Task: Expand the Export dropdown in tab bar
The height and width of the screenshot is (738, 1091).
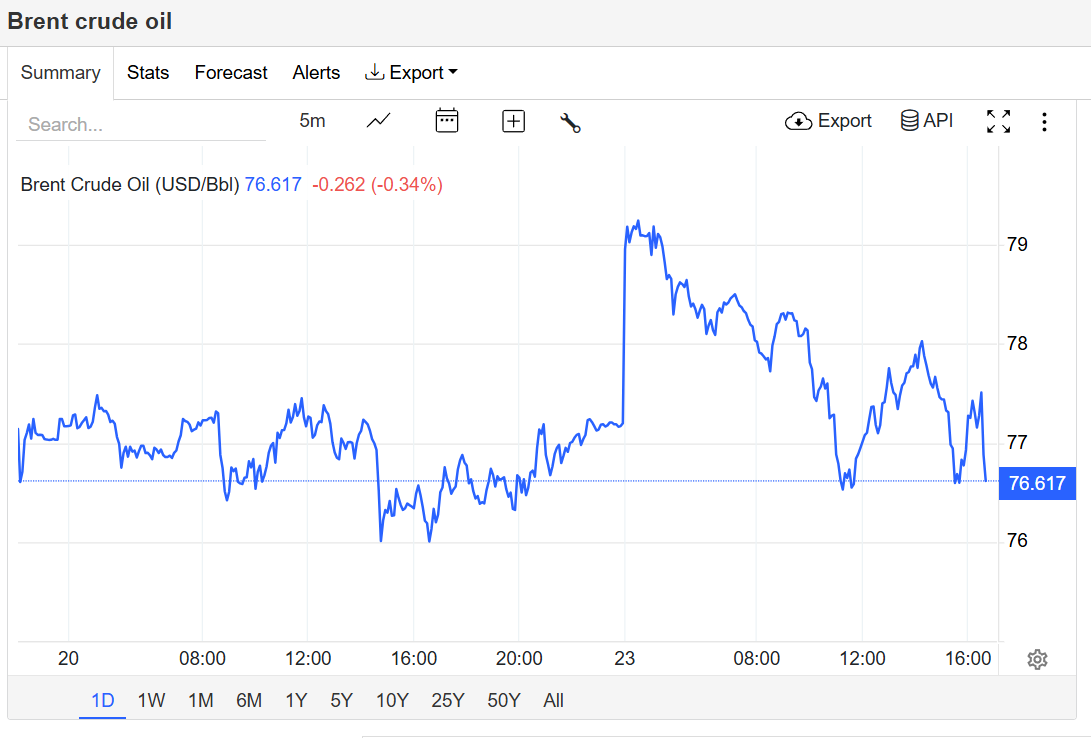Action: tap(412, 73)
